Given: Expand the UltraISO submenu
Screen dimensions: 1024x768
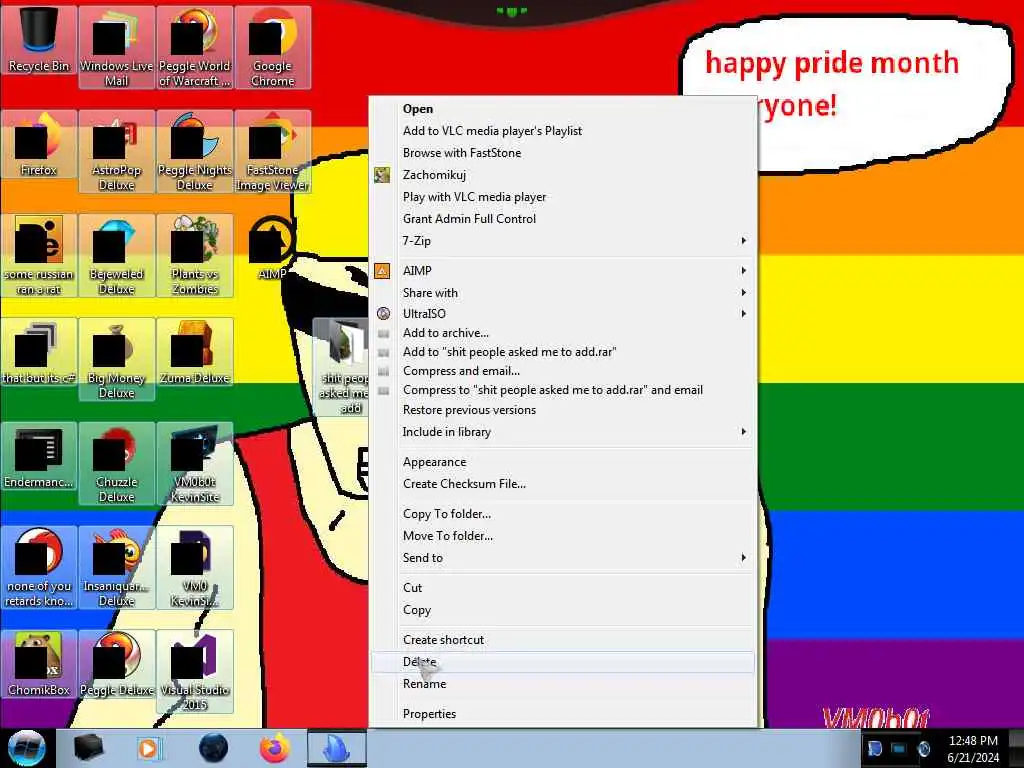Looking at the screenshot, I should click(563, 313).
